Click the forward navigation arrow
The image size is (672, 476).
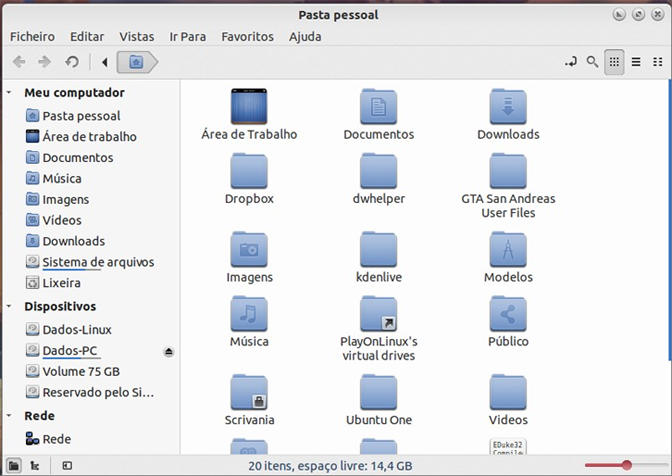tap(44, 62)
